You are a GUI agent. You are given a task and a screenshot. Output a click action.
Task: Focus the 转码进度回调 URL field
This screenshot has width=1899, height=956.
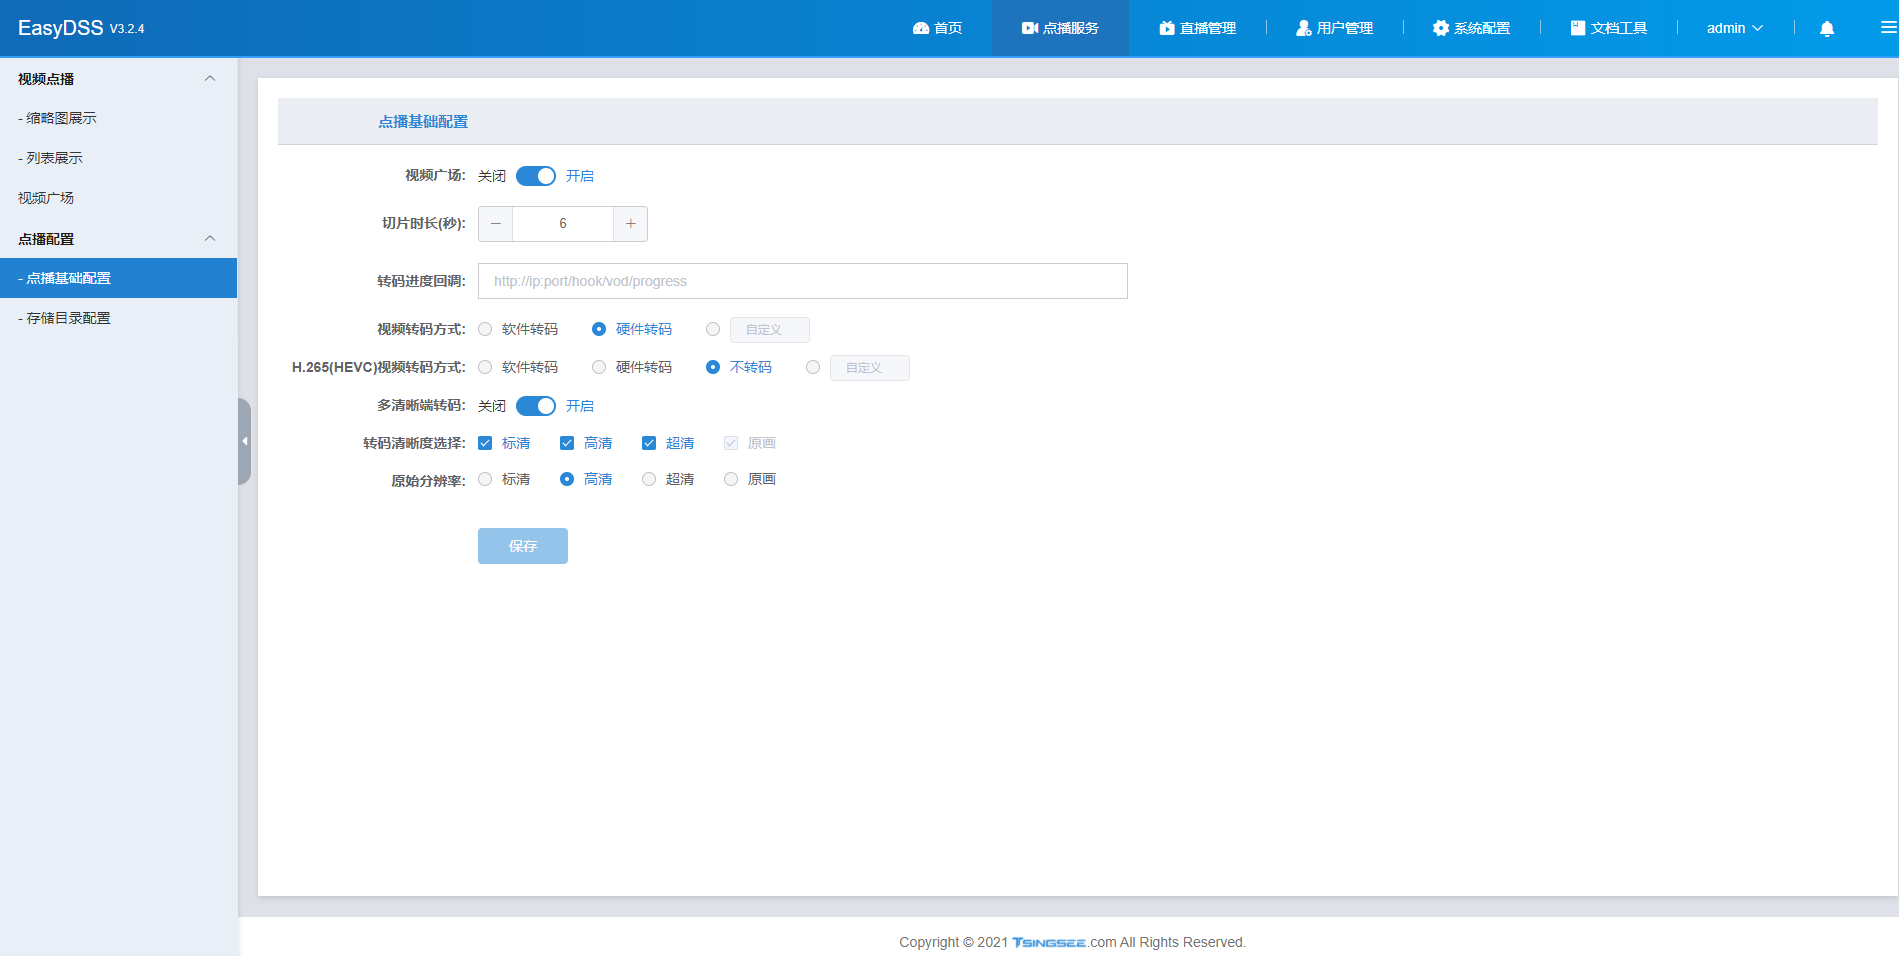point(803,281)
